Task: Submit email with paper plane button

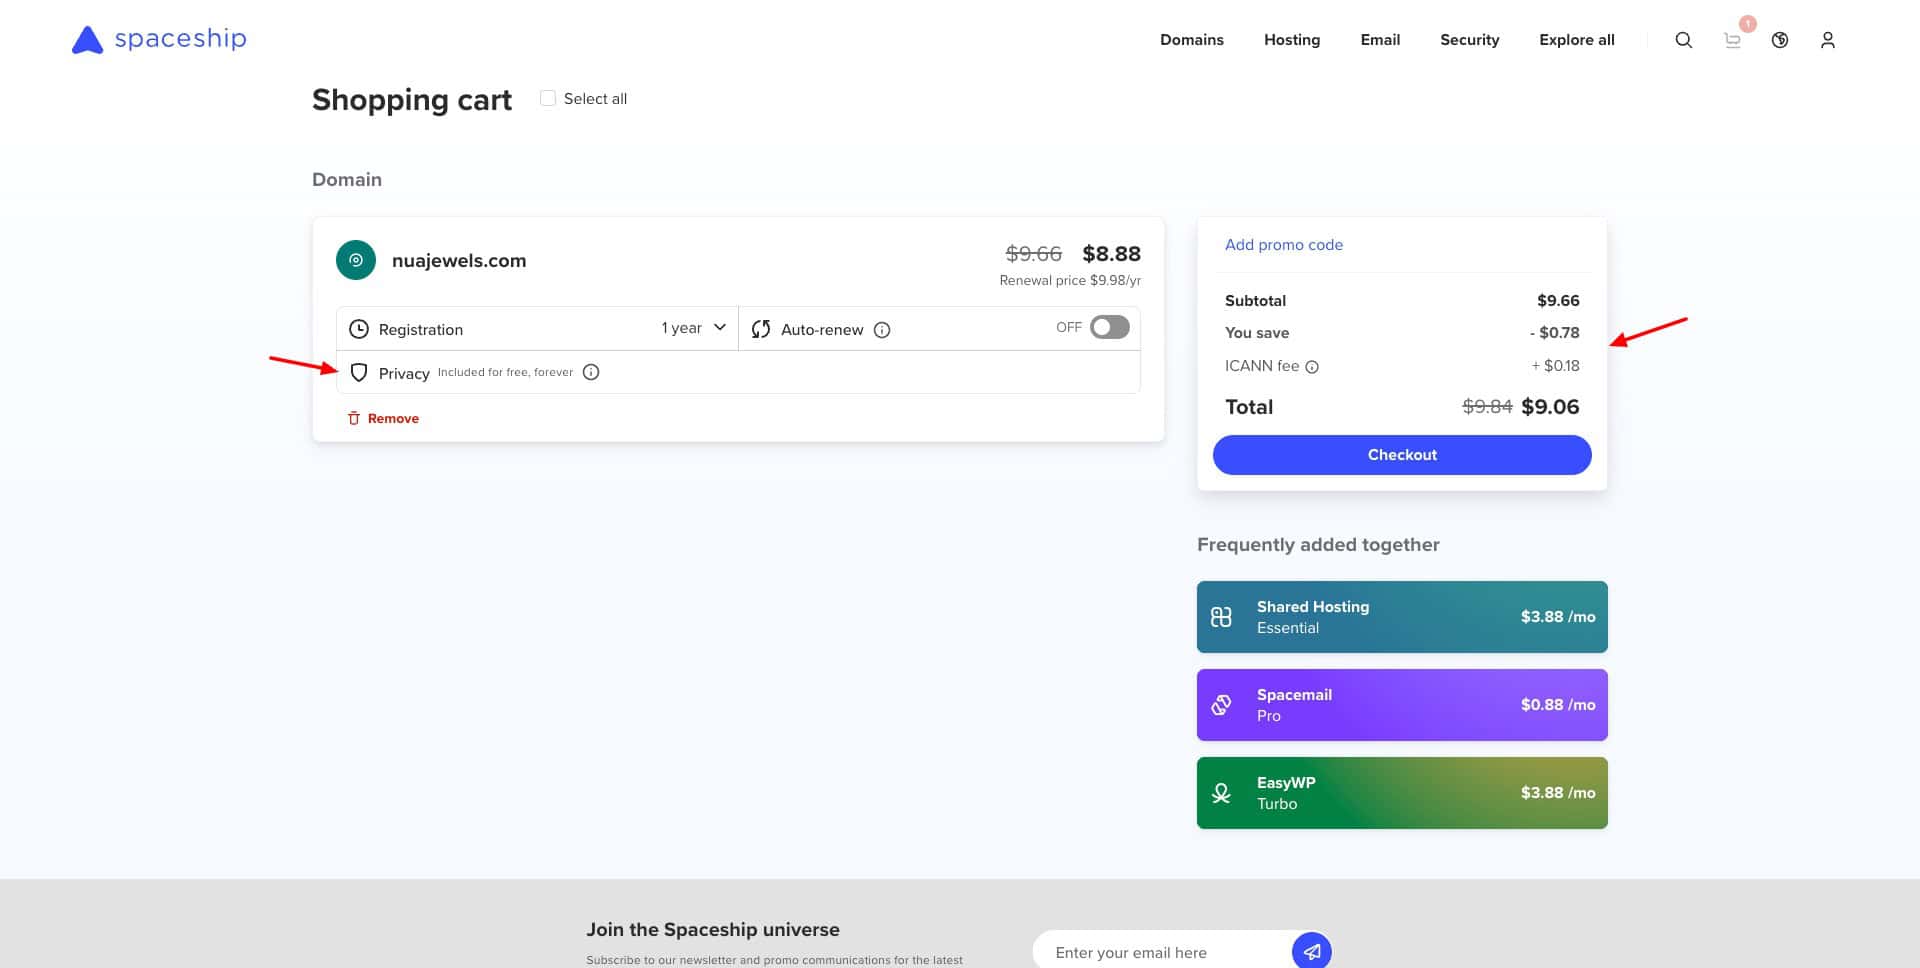Action: tap(1311, 951)
